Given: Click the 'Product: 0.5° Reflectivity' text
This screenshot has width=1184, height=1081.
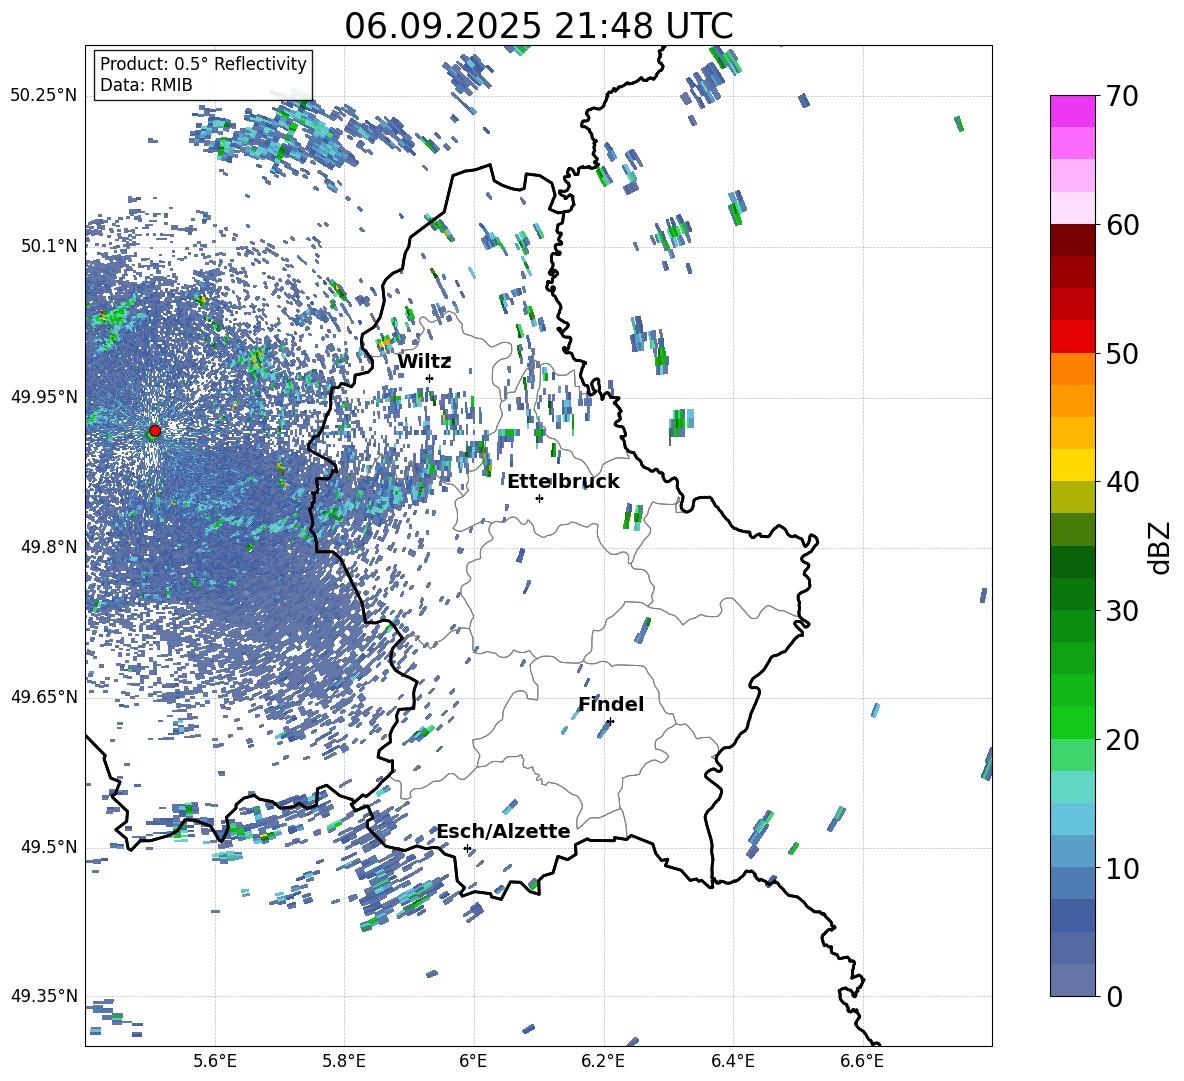Looking at the screenshot, I should click(203, 63).
